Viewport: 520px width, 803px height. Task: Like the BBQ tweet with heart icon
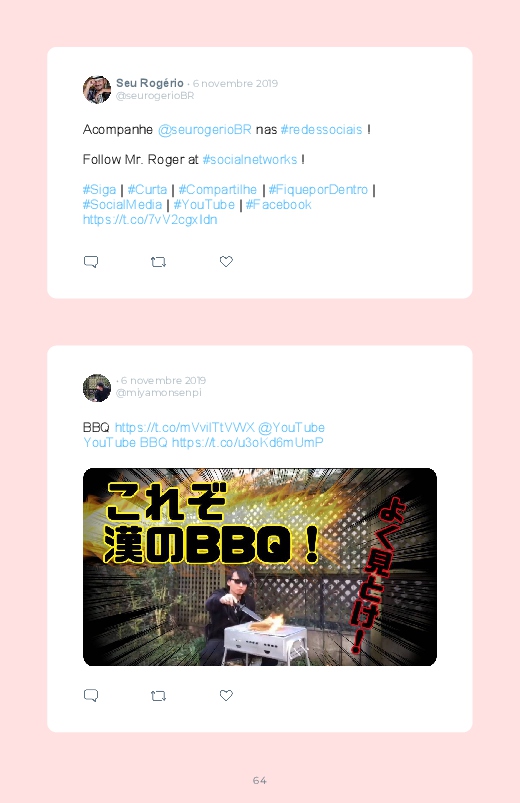point(226,695)
